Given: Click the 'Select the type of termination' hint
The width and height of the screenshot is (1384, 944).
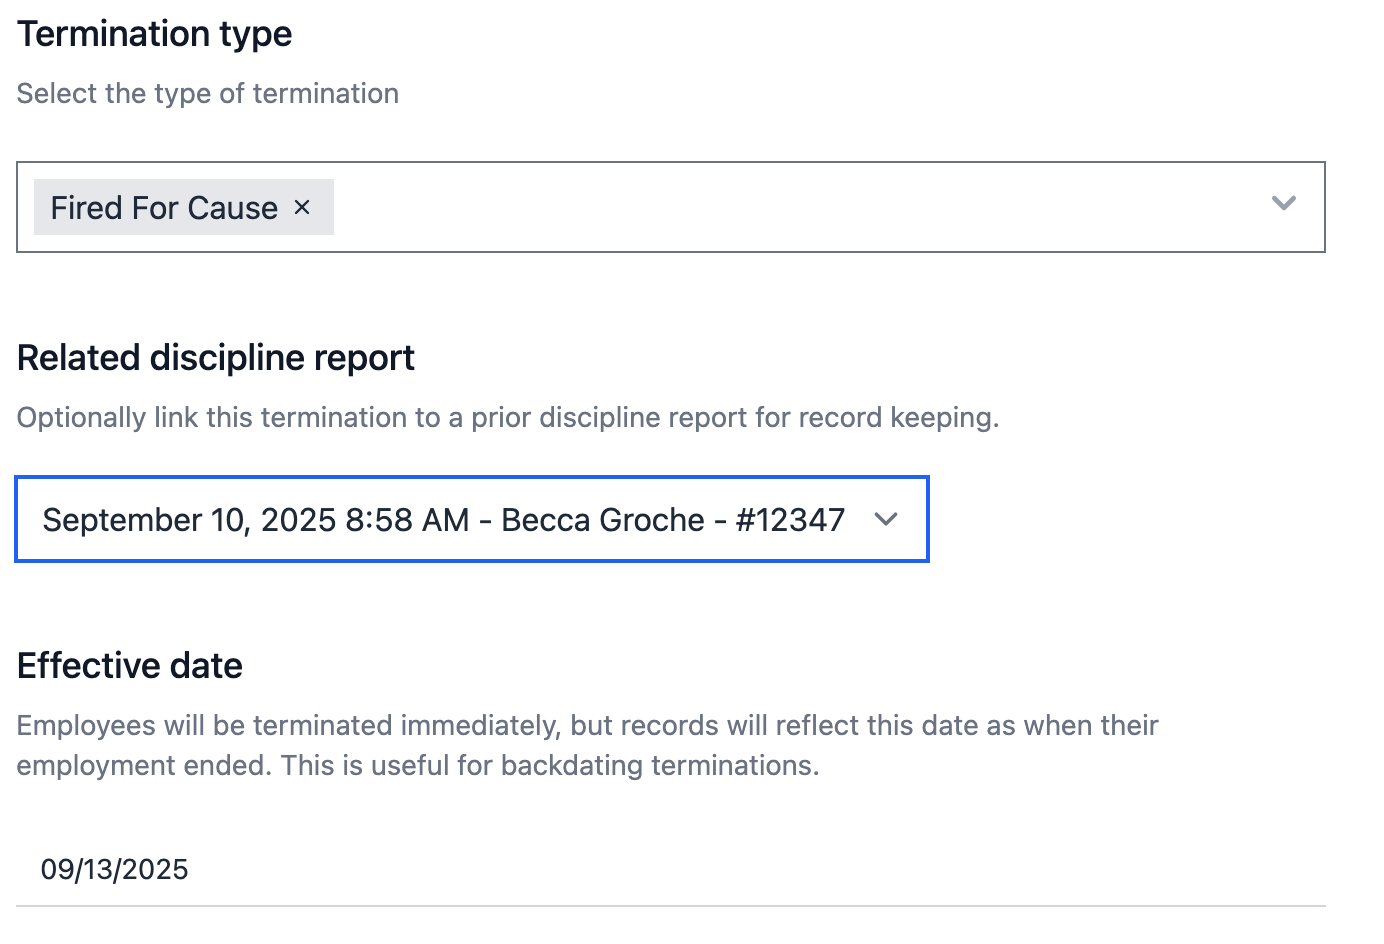Looking at the screenshot, I should 208,94.
